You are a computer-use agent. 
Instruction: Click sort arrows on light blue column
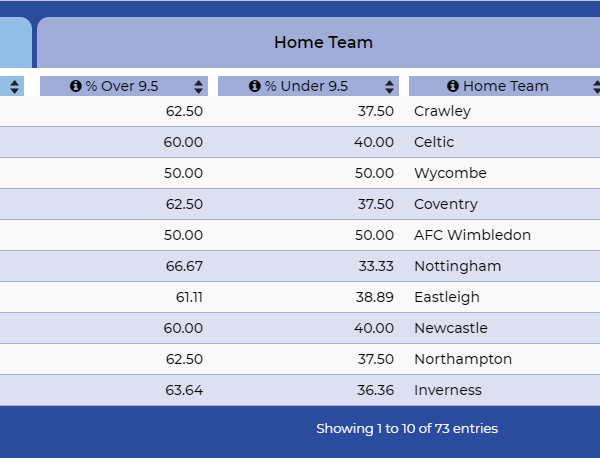[x=15, y=86]
